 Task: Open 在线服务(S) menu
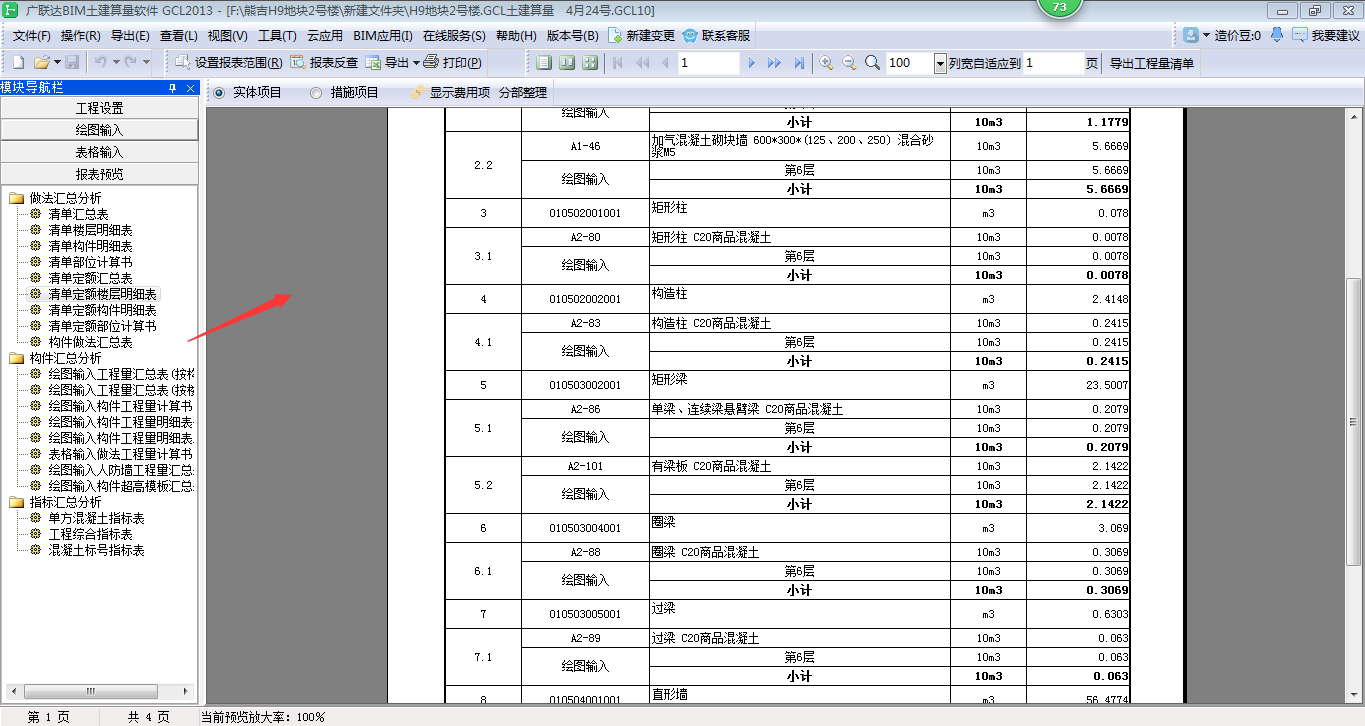point(454,35)
